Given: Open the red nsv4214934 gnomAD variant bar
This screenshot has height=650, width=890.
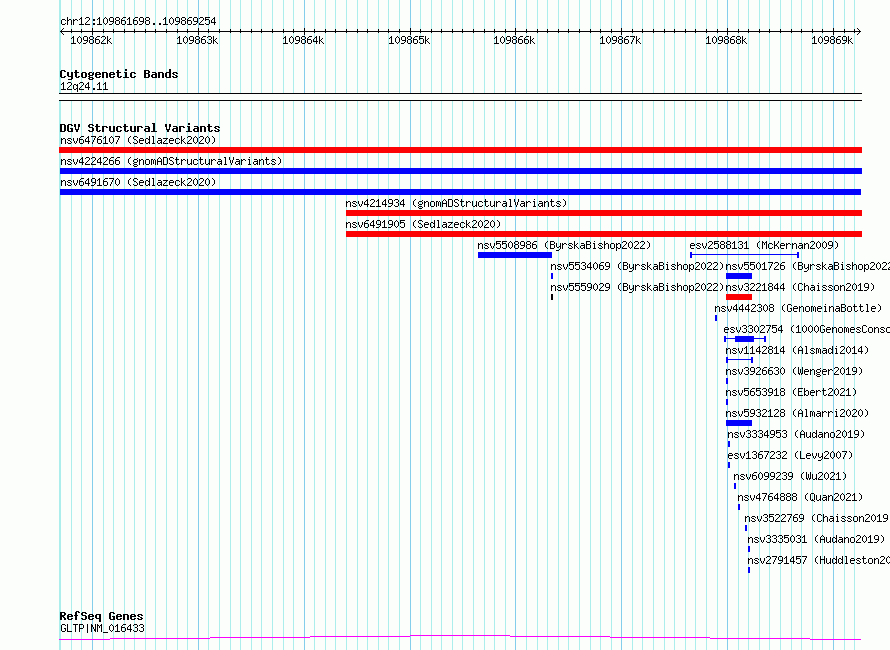Looking at the screenshot, I should coord(604,213).
